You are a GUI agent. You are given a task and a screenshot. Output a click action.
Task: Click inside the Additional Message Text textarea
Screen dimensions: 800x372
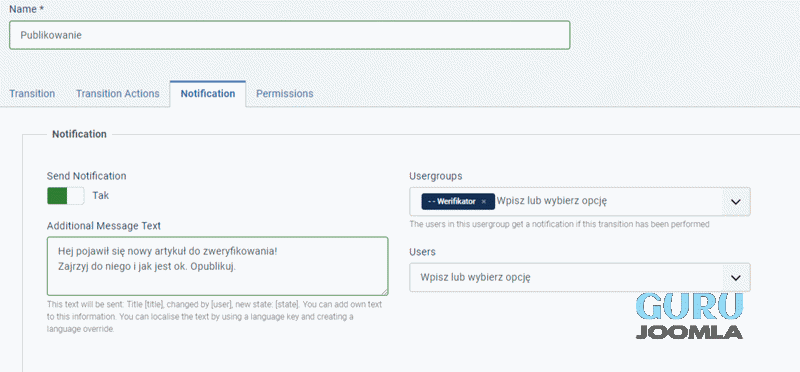[x=217, y=266]
